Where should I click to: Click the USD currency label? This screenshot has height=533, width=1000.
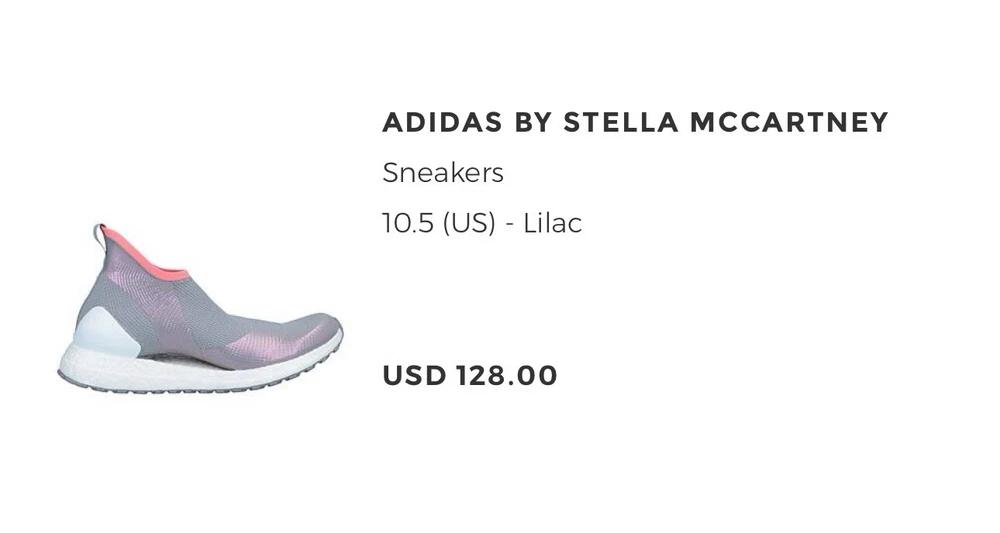coord(414,376)
